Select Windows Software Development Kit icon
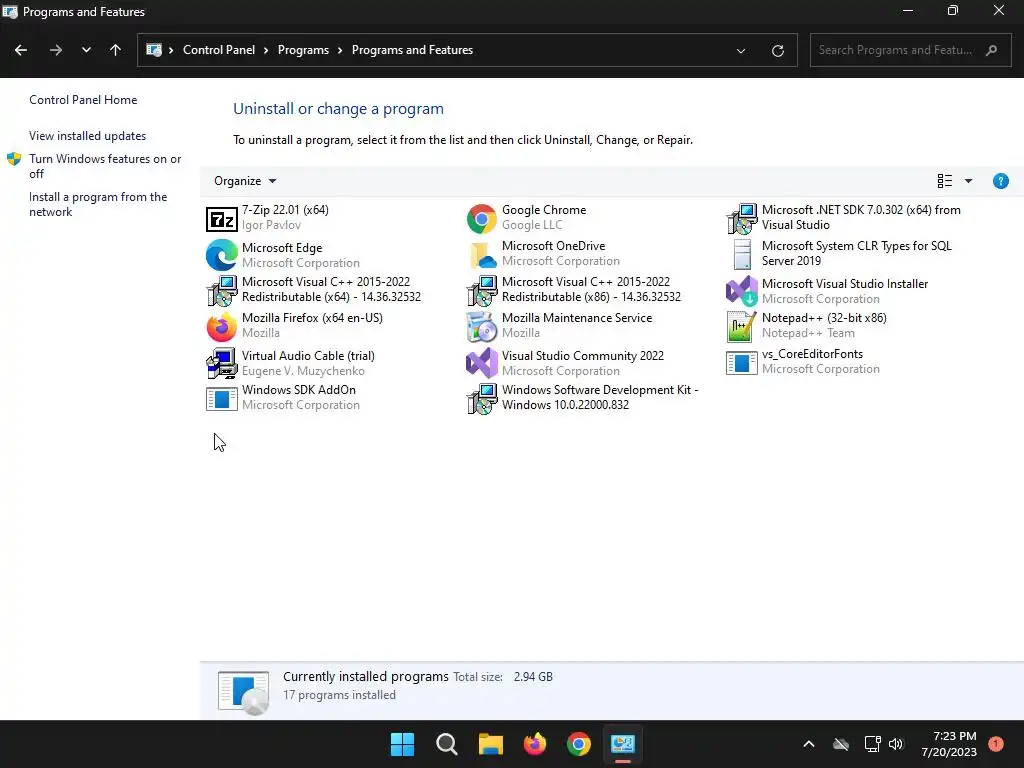This screenshot has width=1024, height=768. tap(481, 398)
